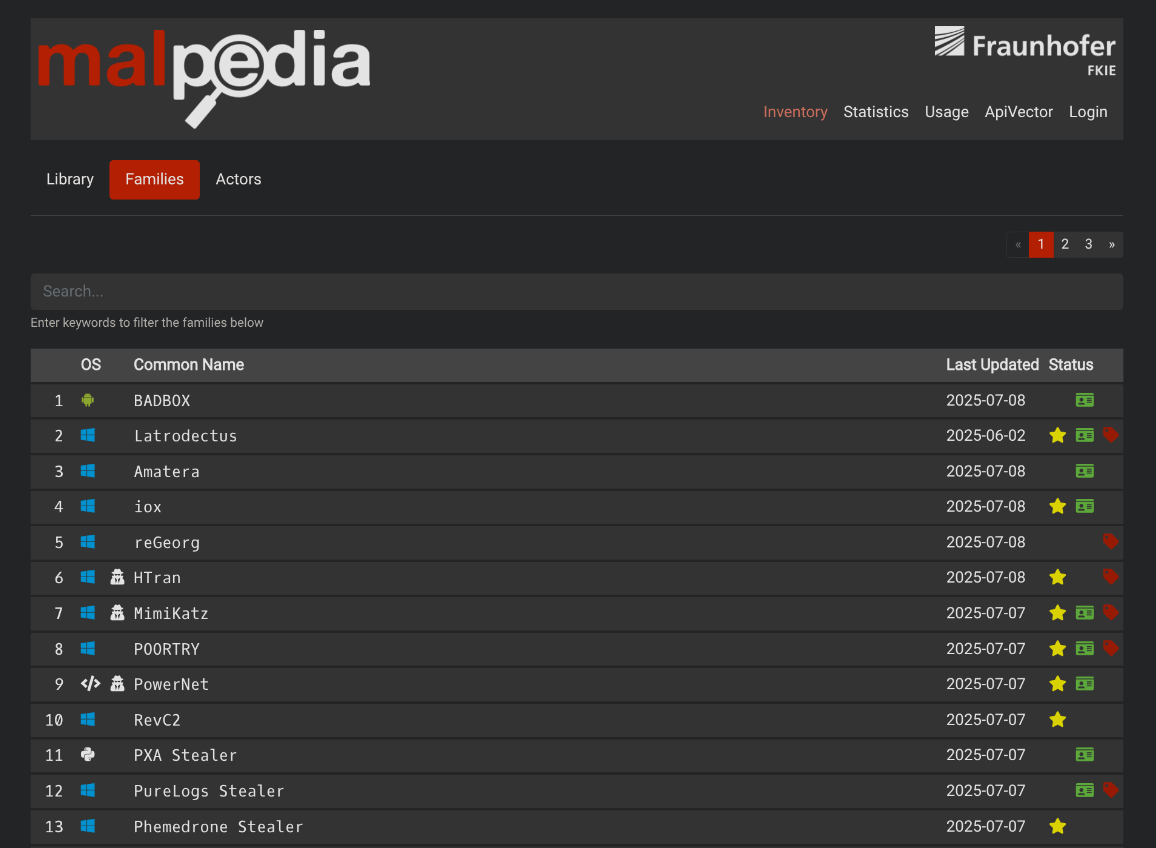Click the Windows icon in RevC2 row
The width and height of the screenshot is (1156, 848).
88,719
